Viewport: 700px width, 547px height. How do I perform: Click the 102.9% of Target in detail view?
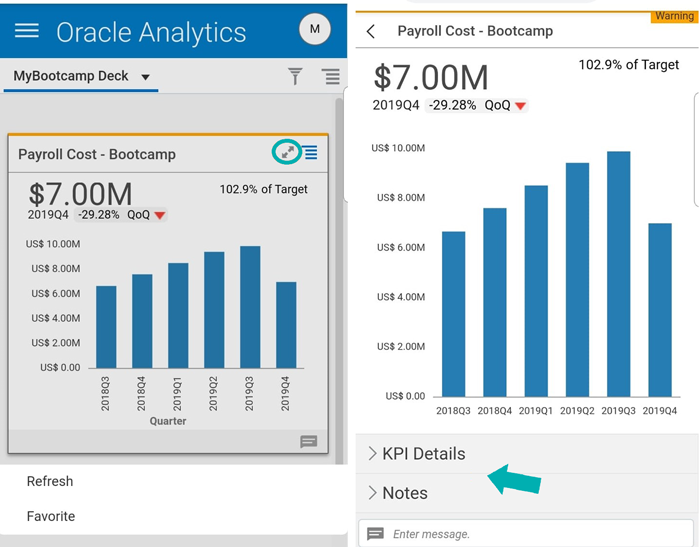coord(629,65)
